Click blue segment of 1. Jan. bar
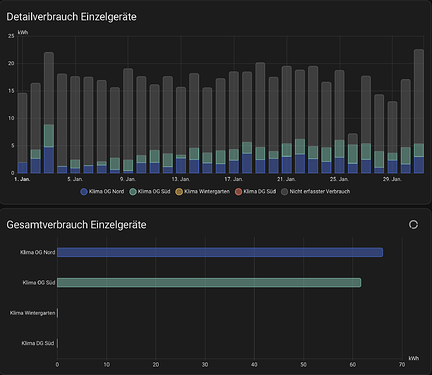This screenshot has width=432, height=375. click(x=22, y=168)
